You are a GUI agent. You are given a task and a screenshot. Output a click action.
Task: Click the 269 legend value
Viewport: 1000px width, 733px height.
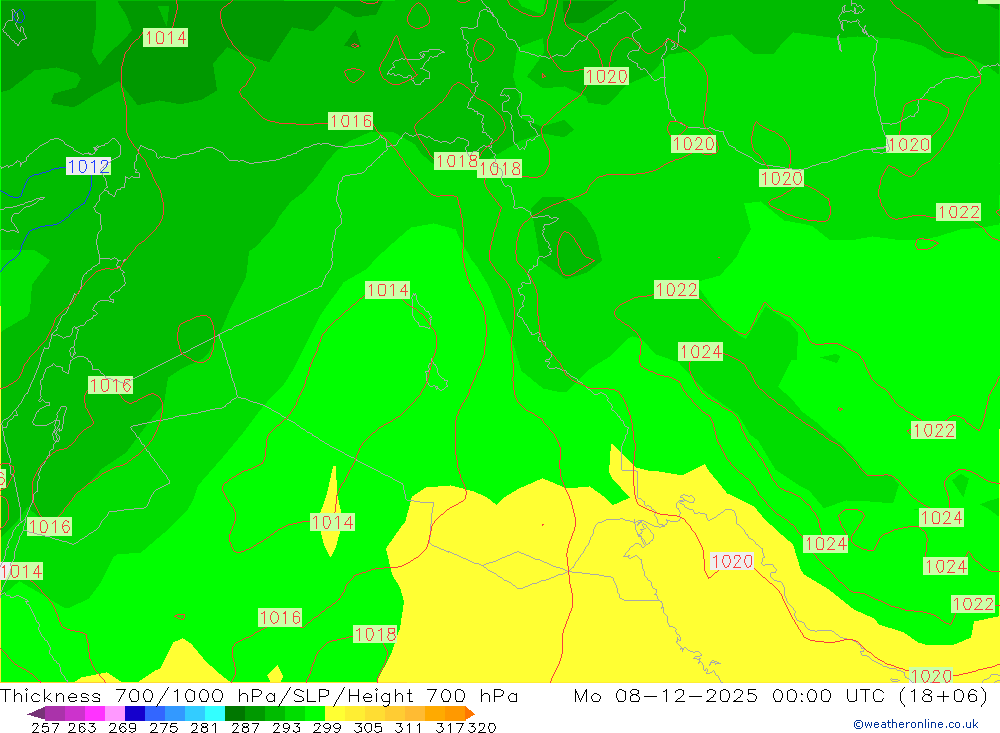pos(122,727)
